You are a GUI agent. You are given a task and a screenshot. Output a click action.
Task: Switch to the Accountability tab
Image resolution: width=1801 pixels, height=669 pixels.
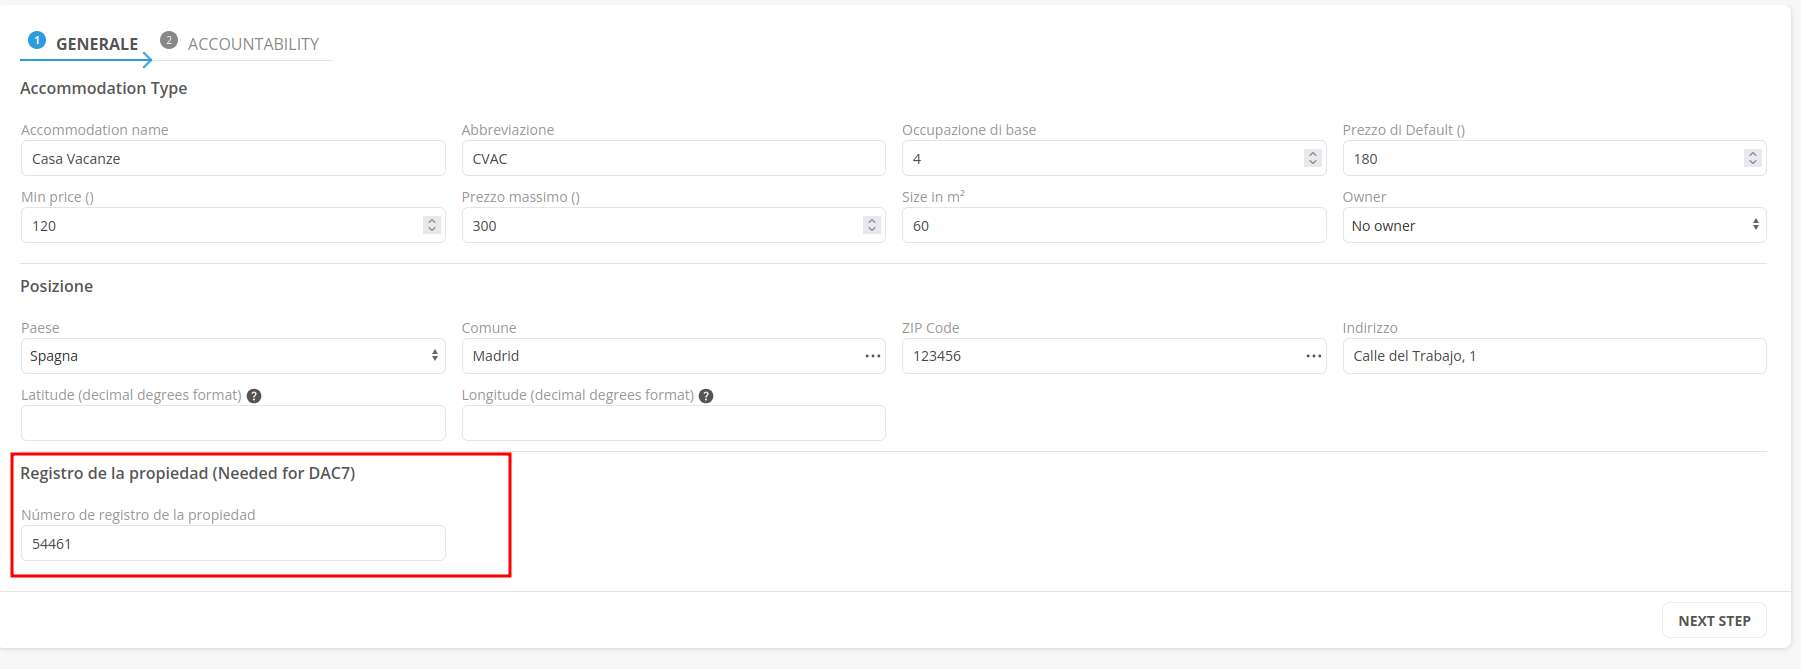coord(252,44)
